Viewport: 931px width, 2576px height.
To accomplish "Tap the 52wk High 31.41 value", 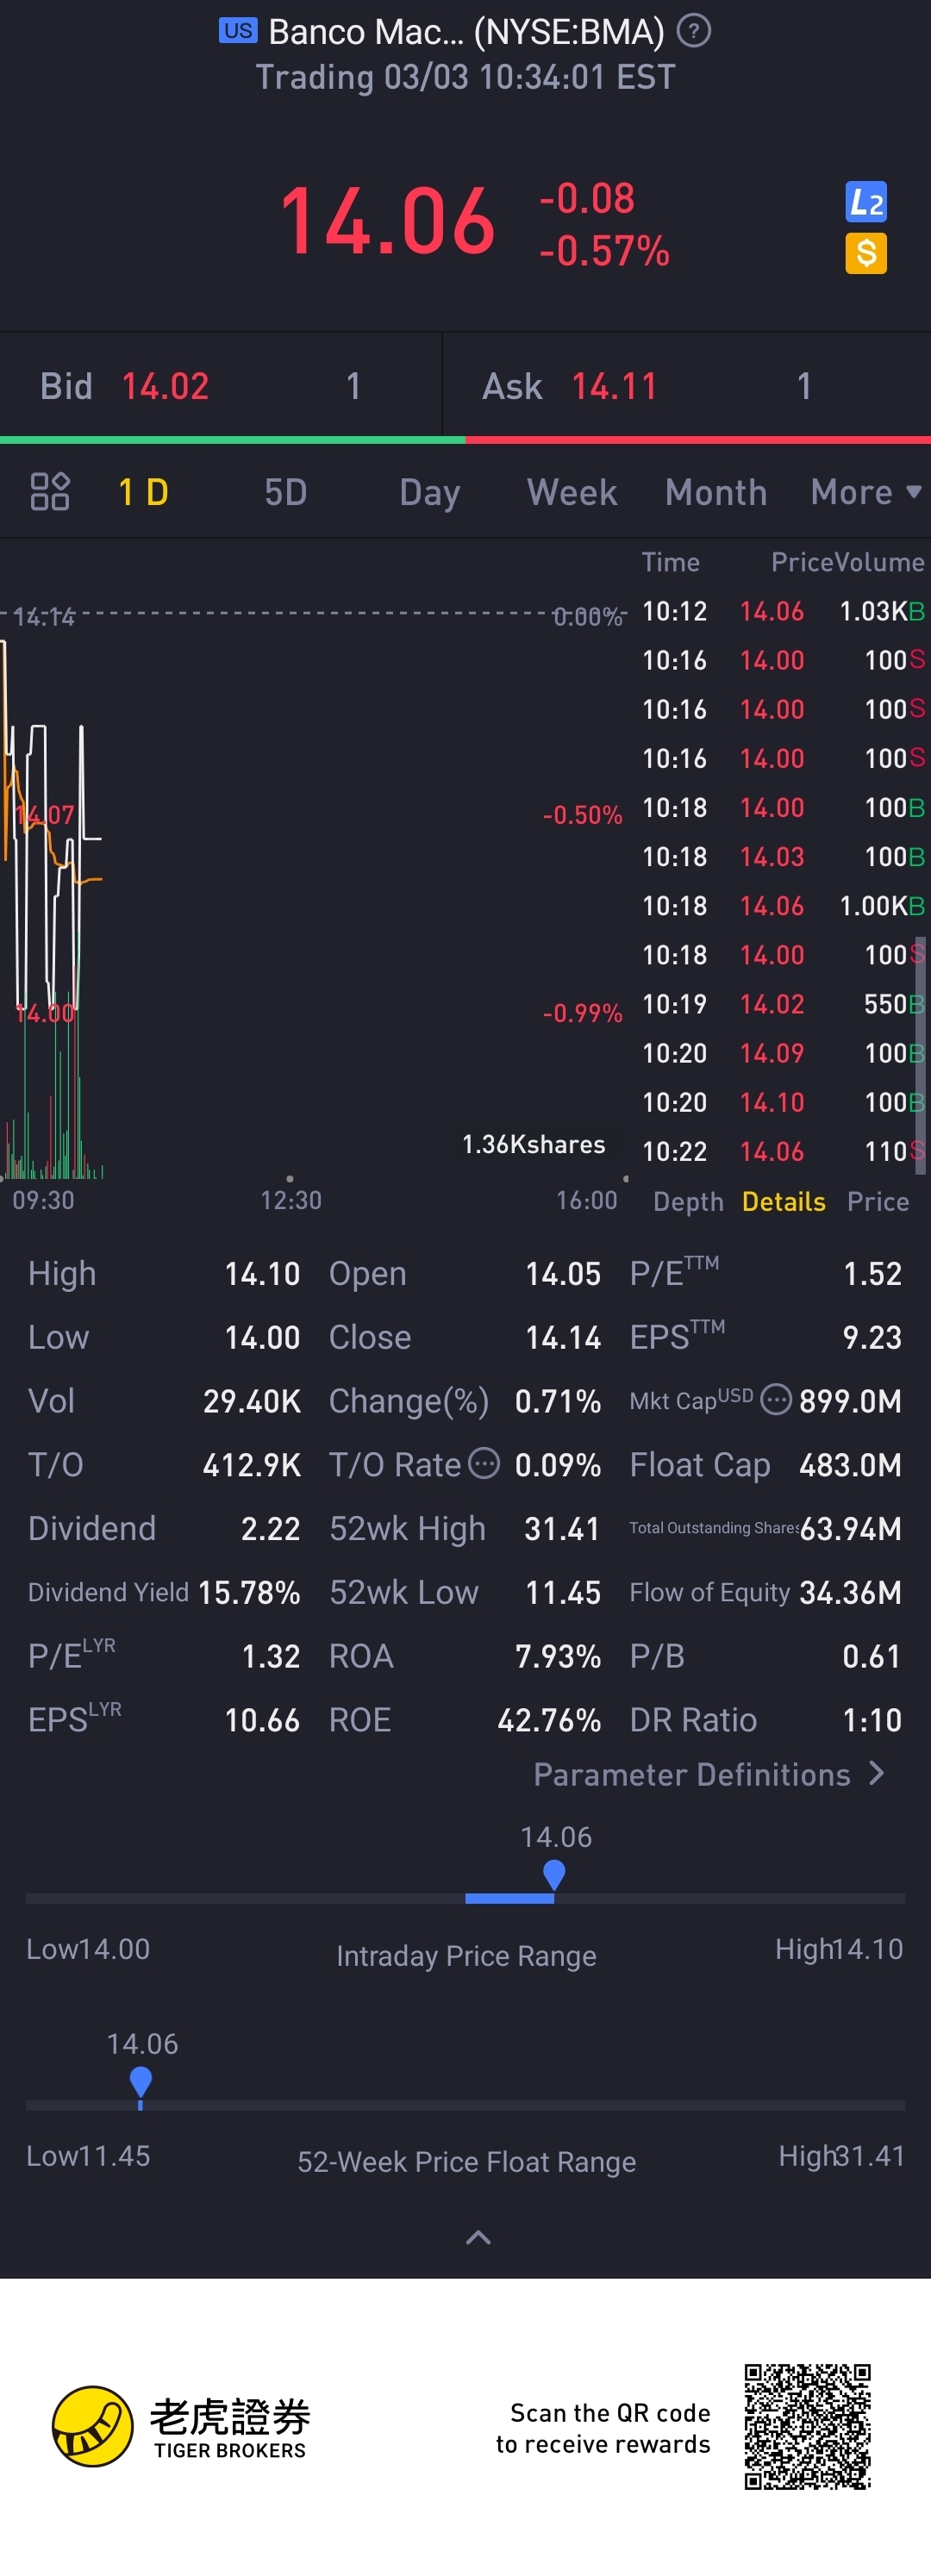I will [x=562, y=1528].
